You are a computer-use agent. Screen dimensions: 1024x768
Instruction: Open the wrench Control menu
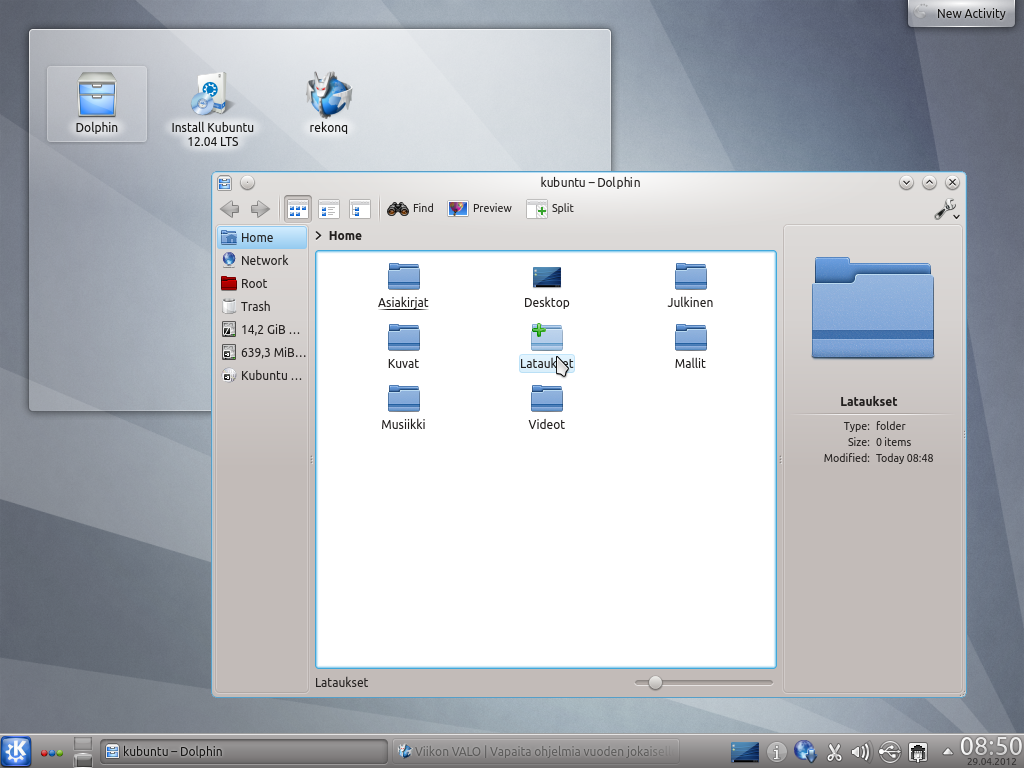tap(946, 210)
